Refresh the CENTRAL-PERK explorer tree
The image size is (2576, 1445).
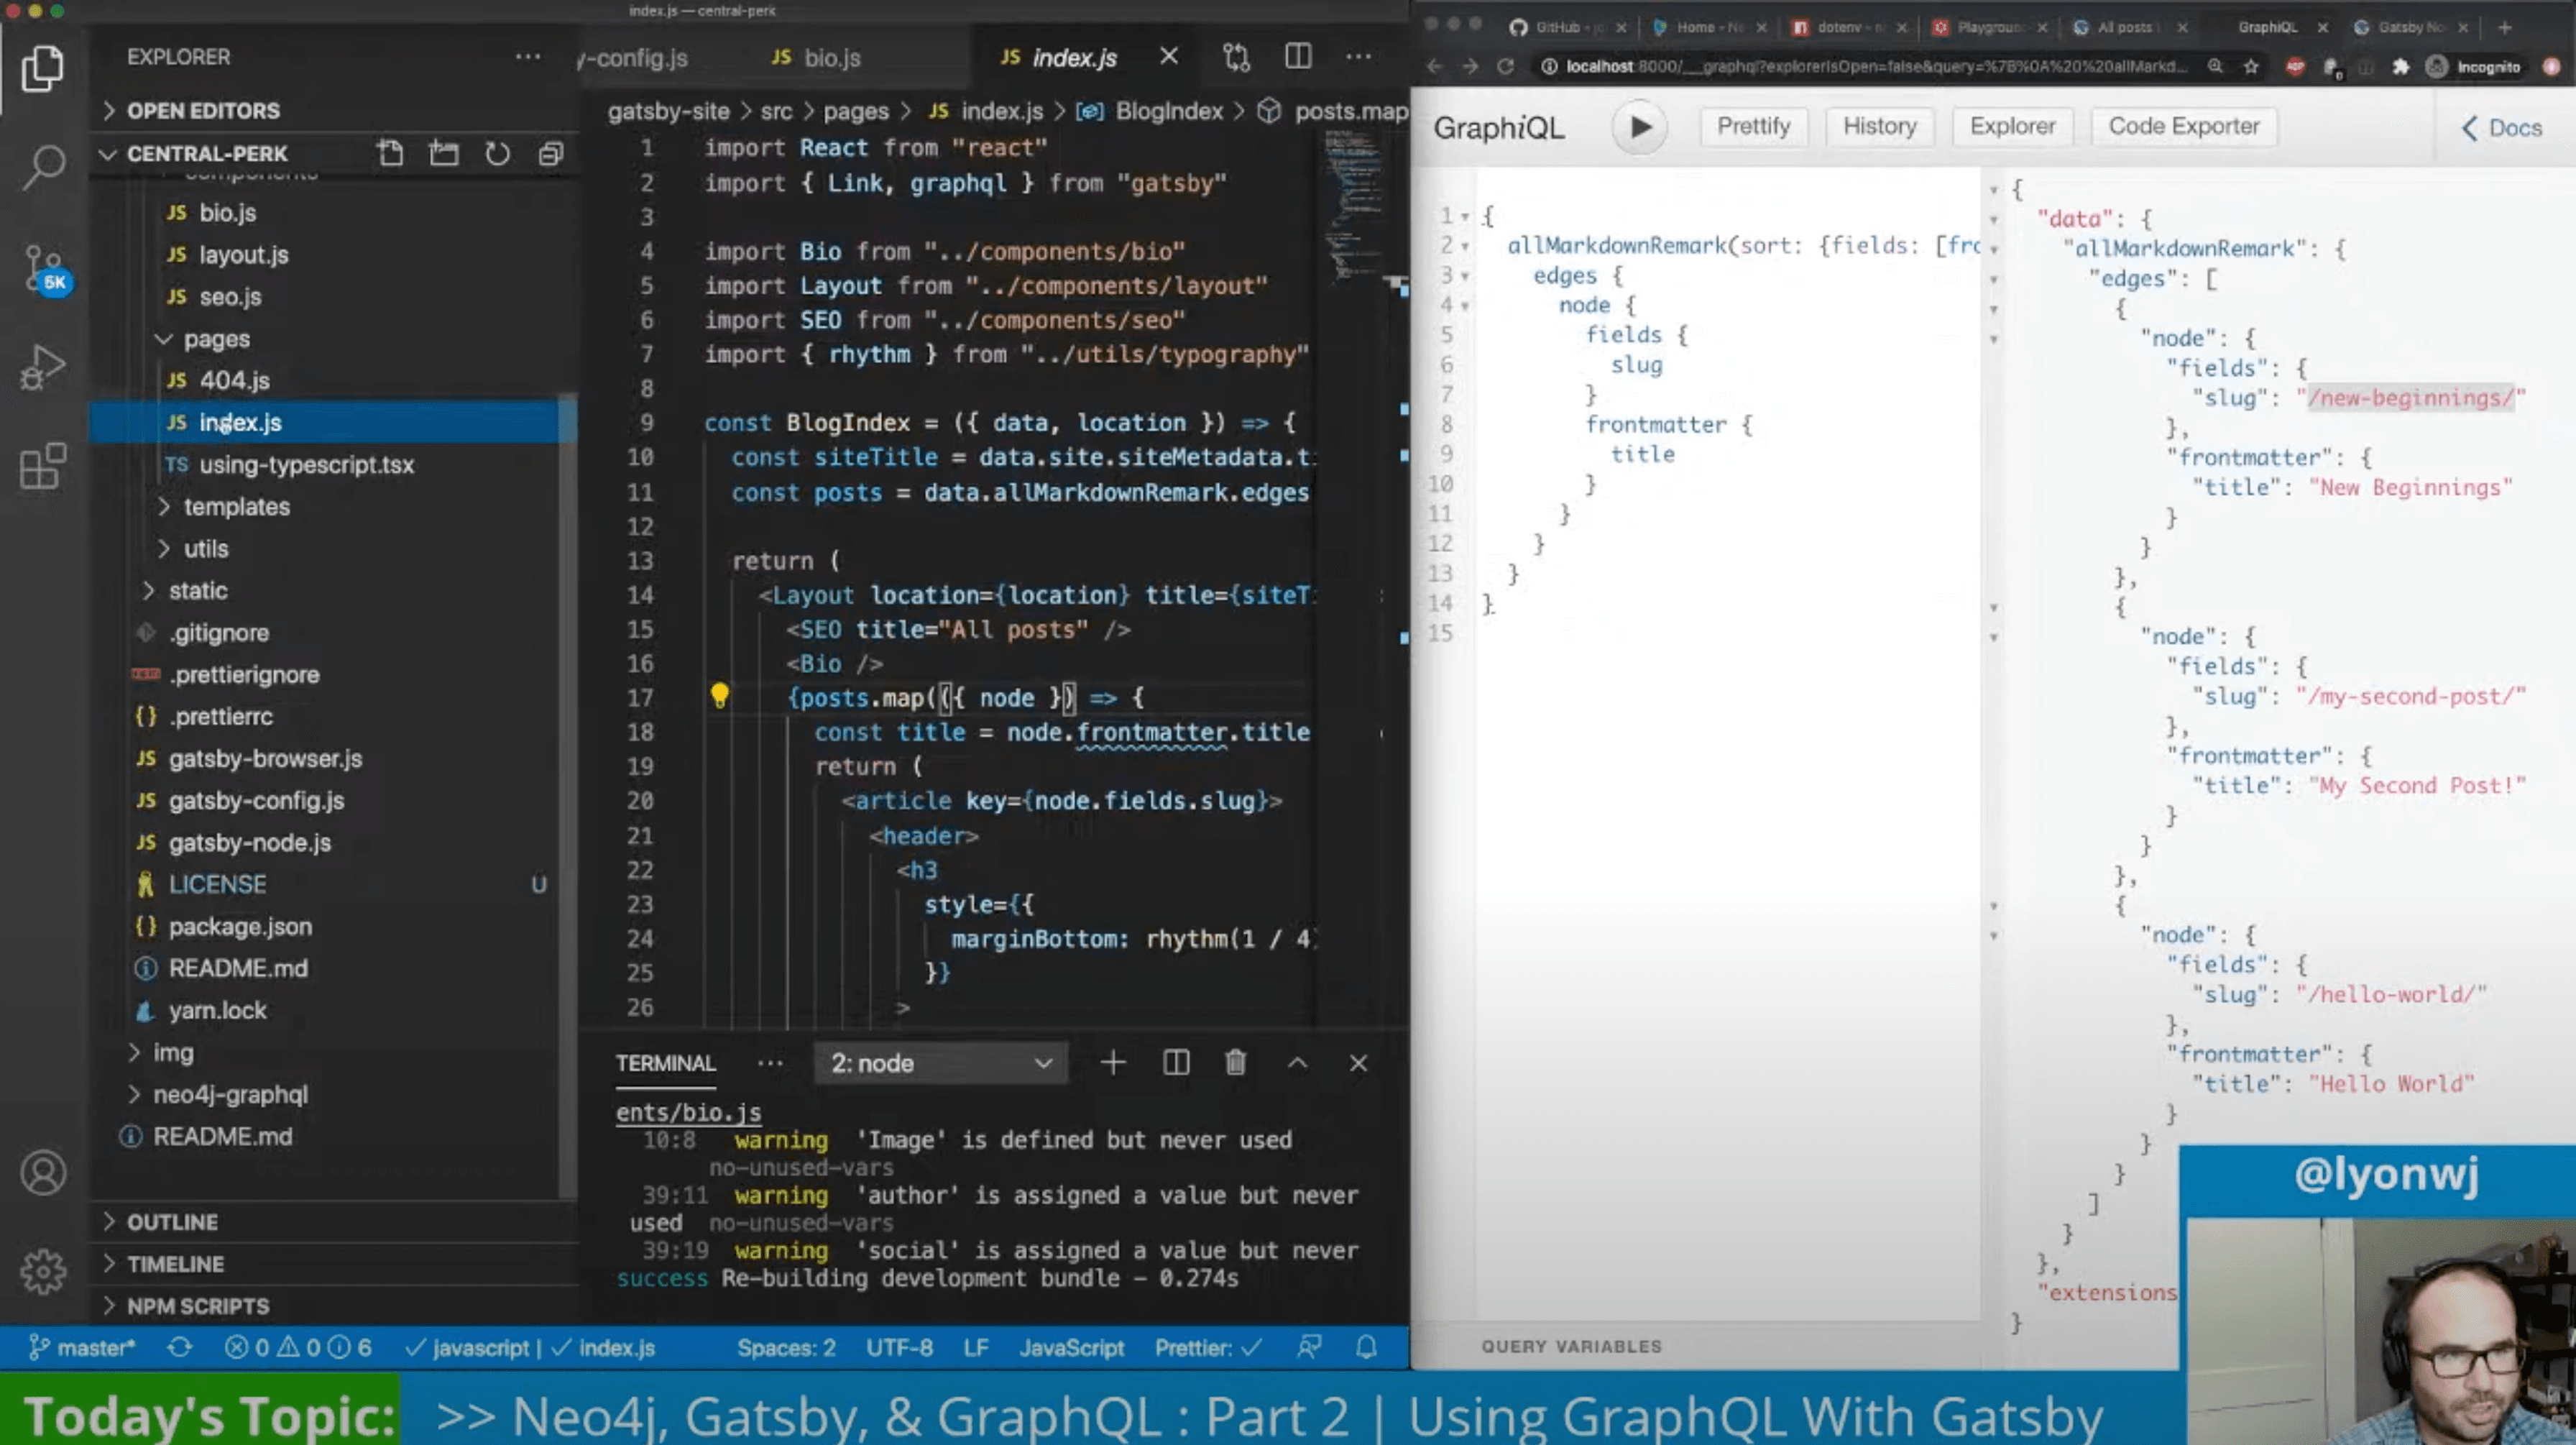(x=497, y=153)
